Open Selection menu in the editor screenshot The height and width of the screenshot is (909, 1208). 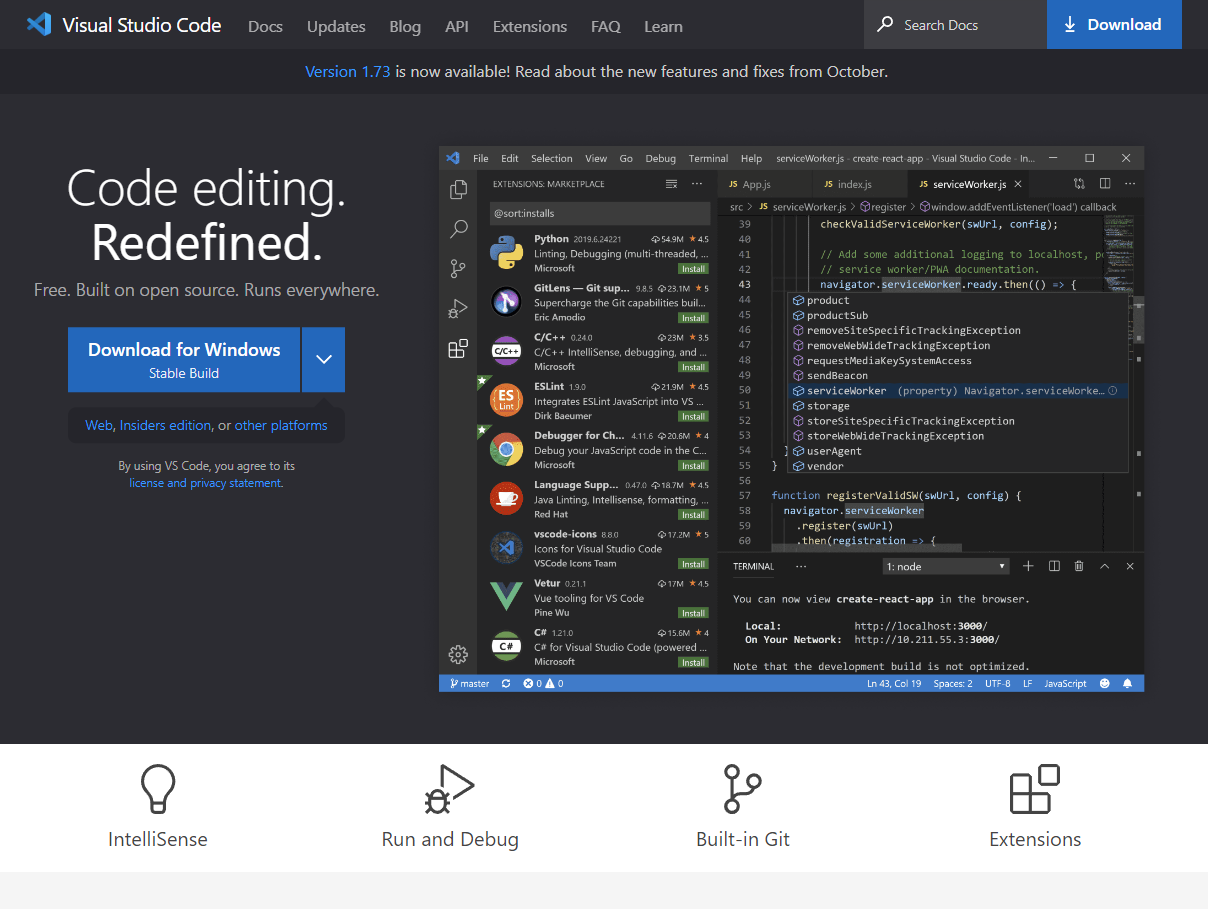tap(552, 158)
